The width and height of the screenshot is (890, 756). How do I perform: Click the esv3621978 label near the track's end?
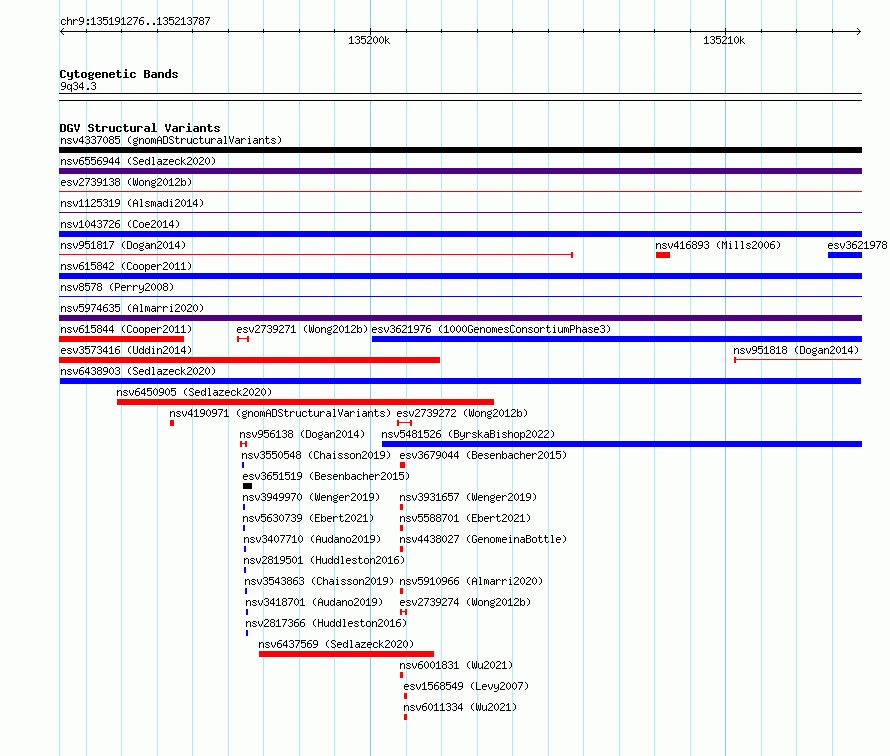tap(857, 245)
